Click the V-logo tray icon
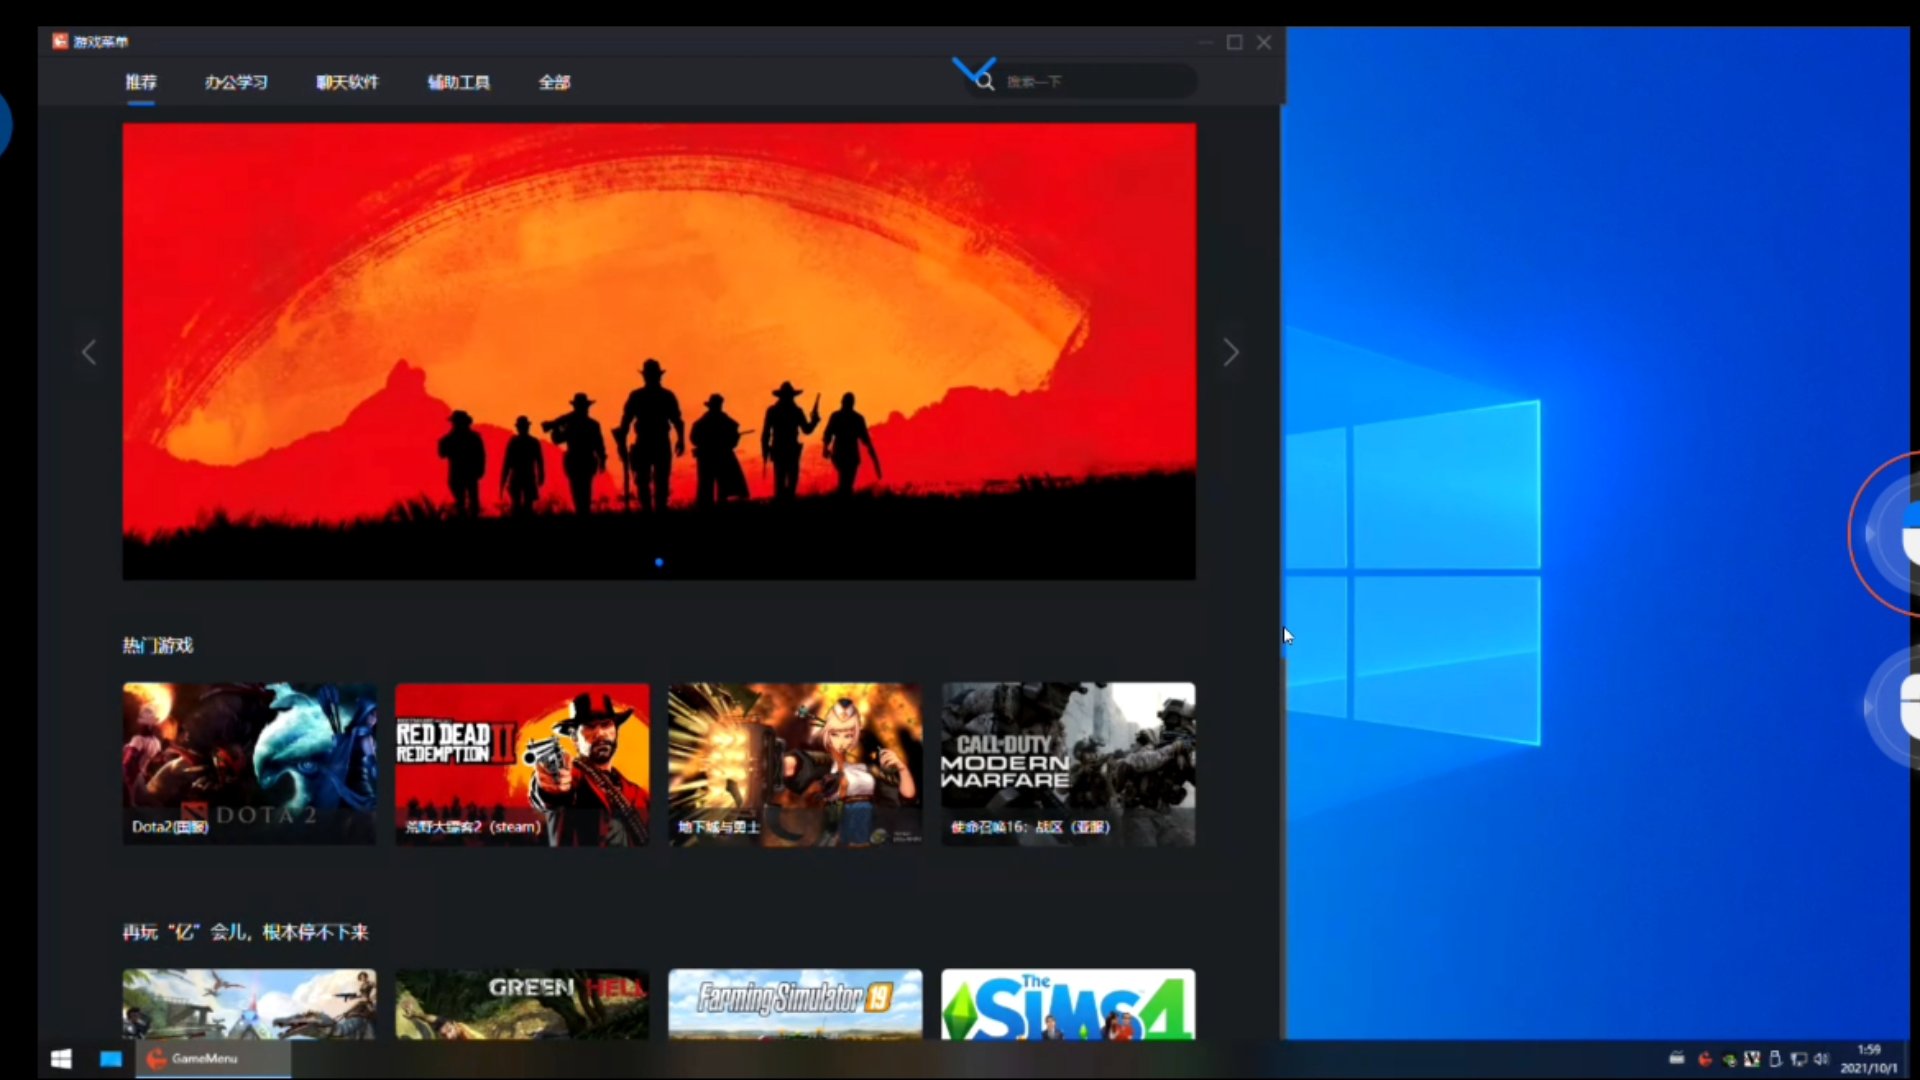1920x1080 pixels. coord(1752,1059)
